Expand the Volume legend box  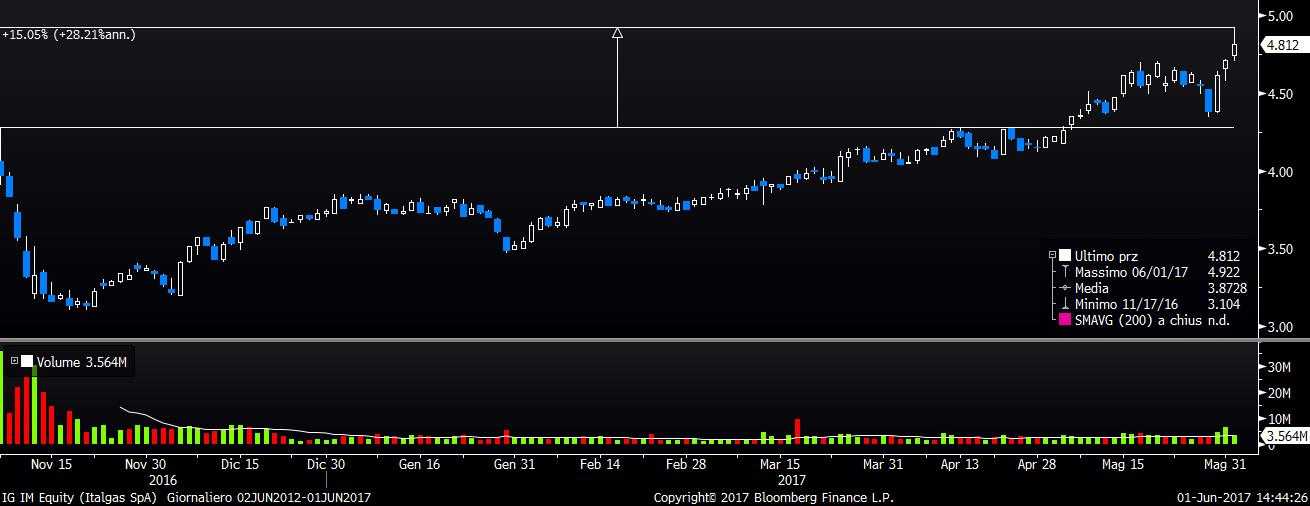15,362
